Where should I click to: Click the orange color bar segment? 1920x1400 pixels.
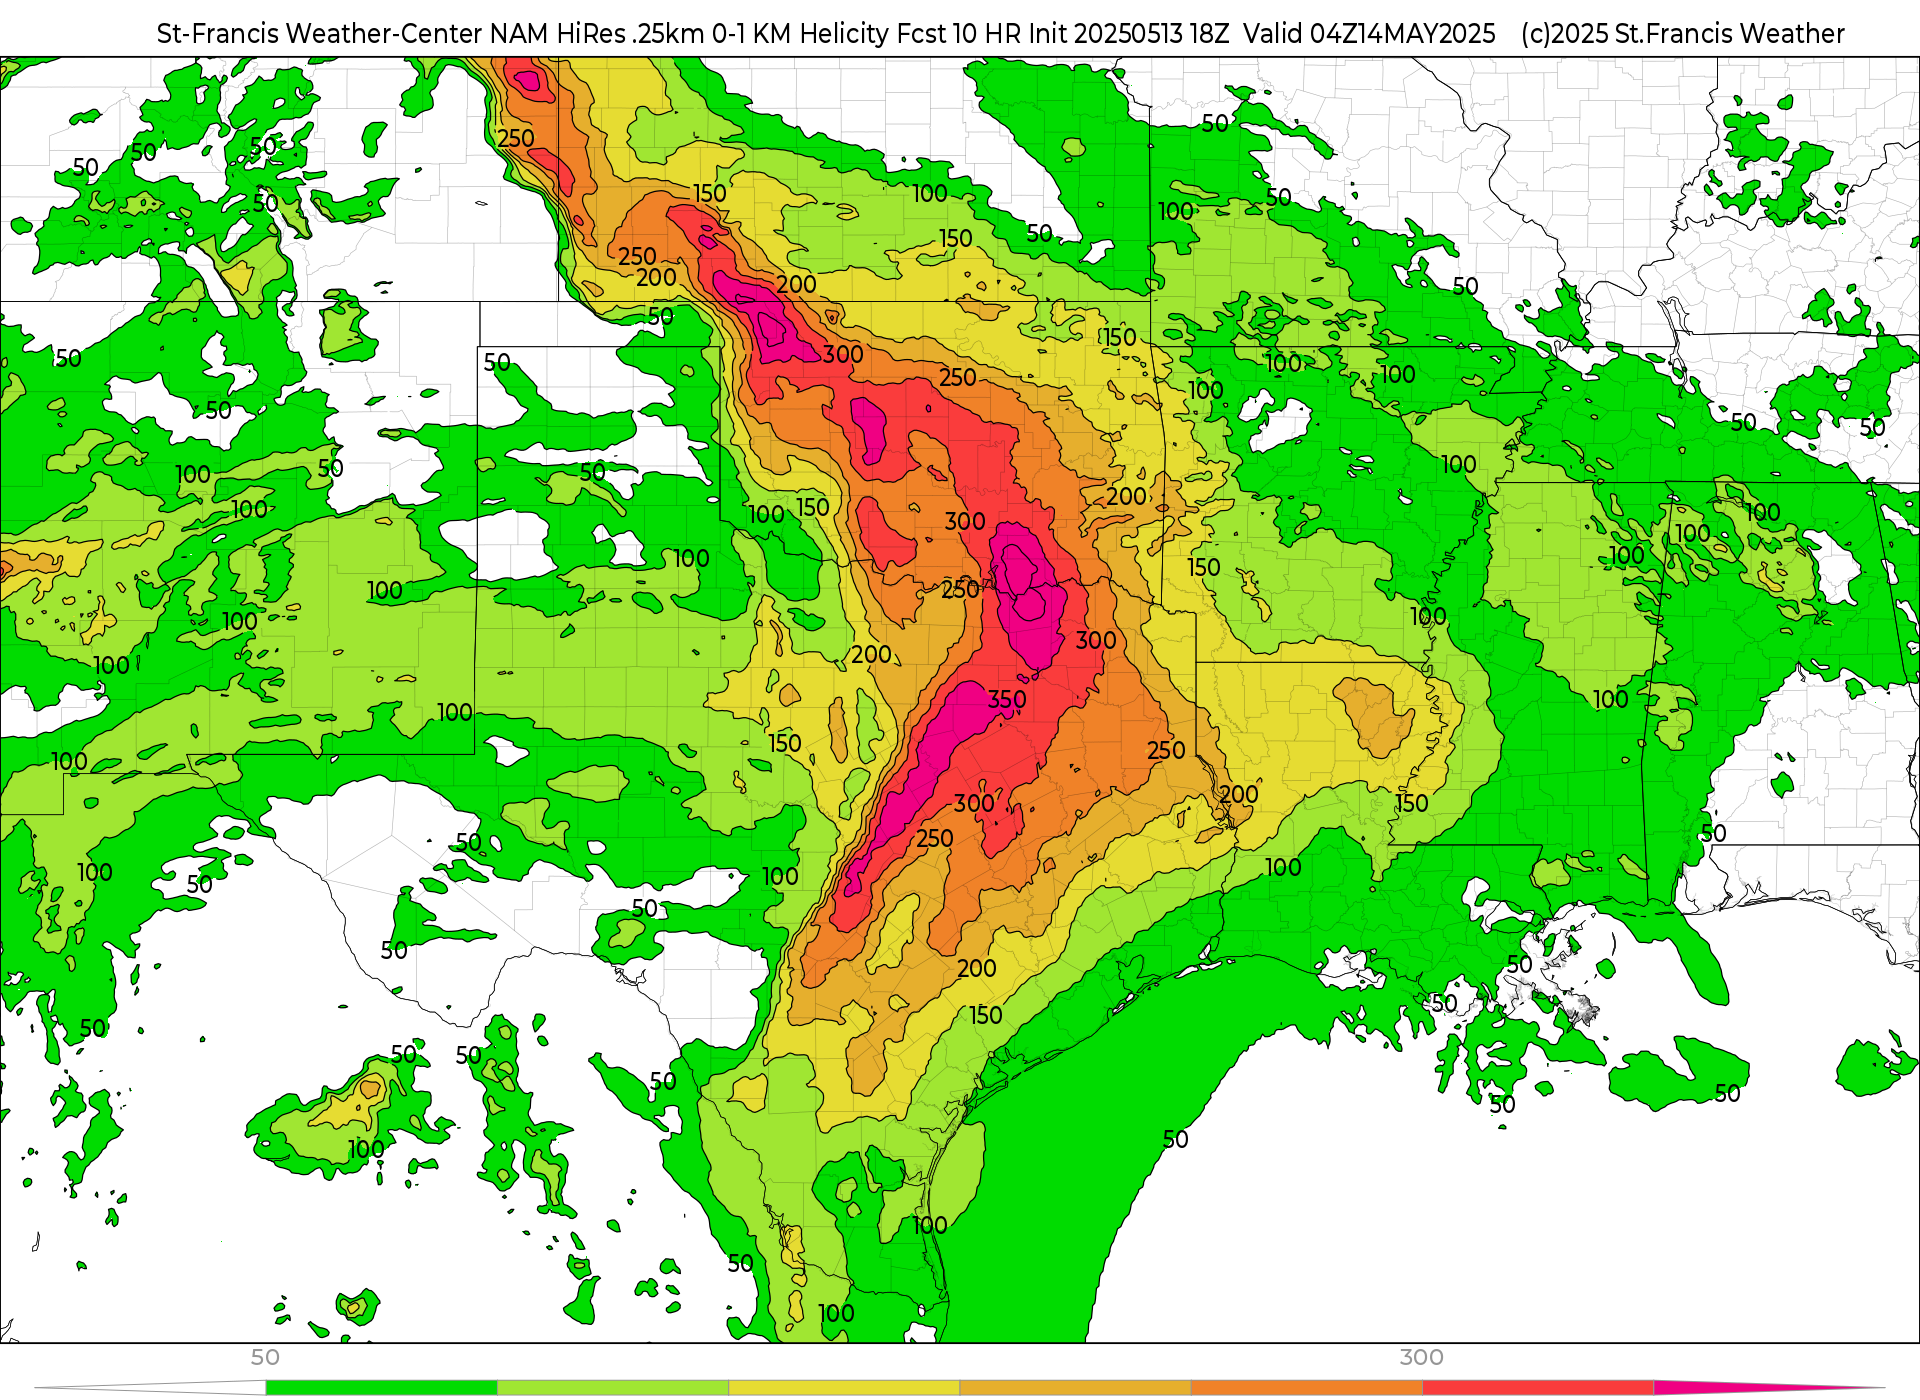coord(1306,1388)
